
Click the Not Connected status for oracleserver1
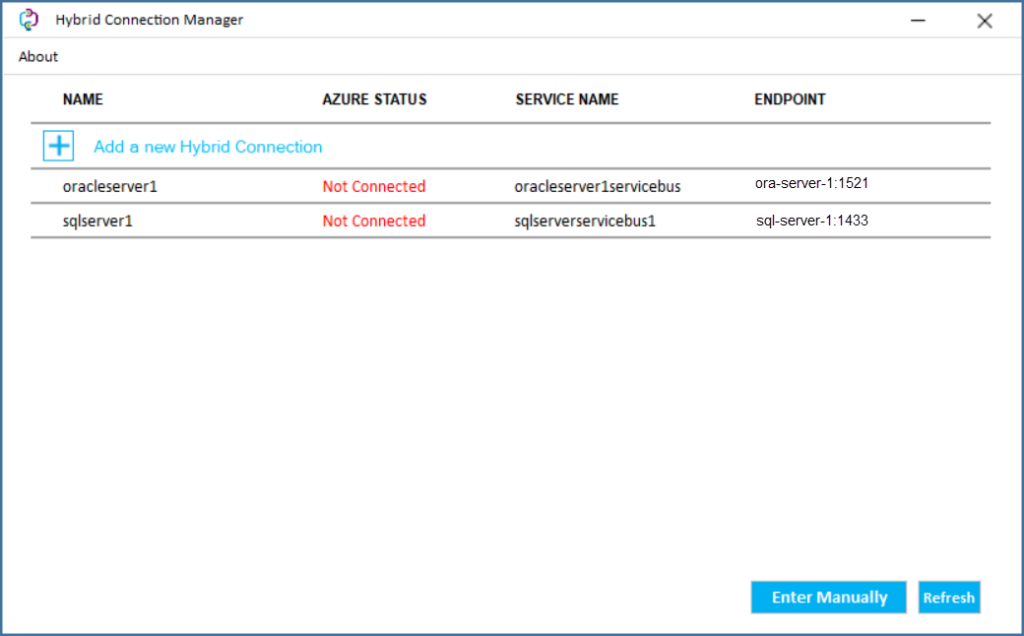374,186
